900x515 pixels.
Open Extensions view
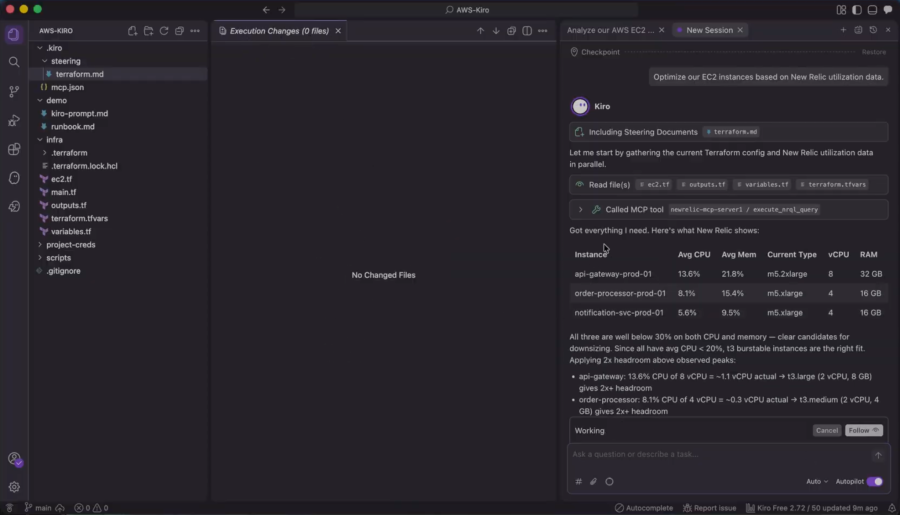click(x=14, y=149)
